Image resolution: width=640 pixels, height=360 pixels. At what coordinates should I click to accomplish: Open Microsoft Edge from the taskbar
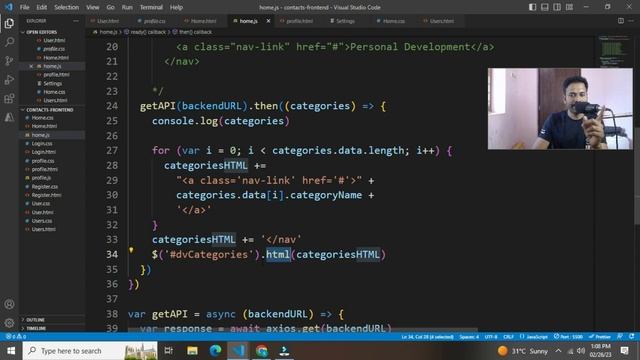coord(216,351)
